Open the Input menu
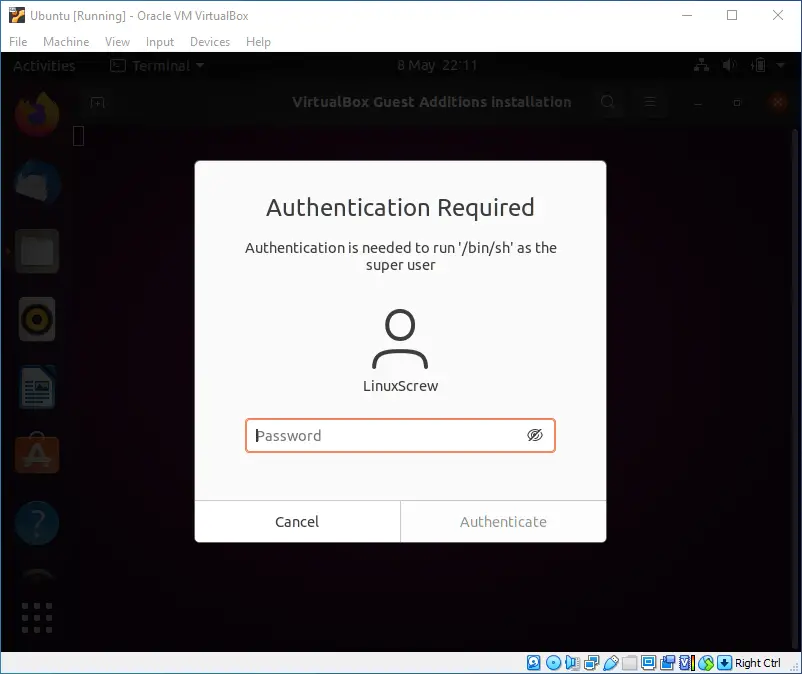The width and height of the screenshot is (802, 674). click(x=160, y=42)
